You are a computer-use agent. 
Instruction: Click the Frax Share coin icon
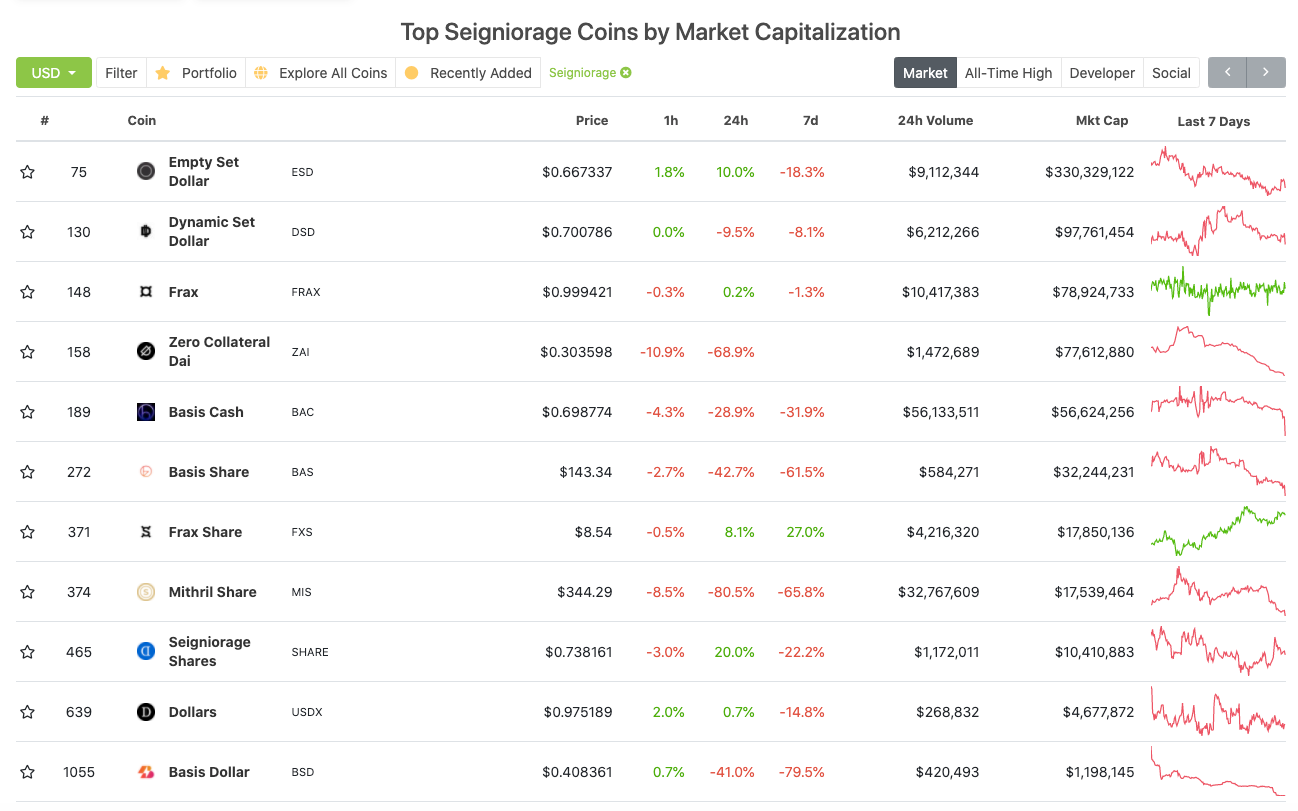coord(146,531)
